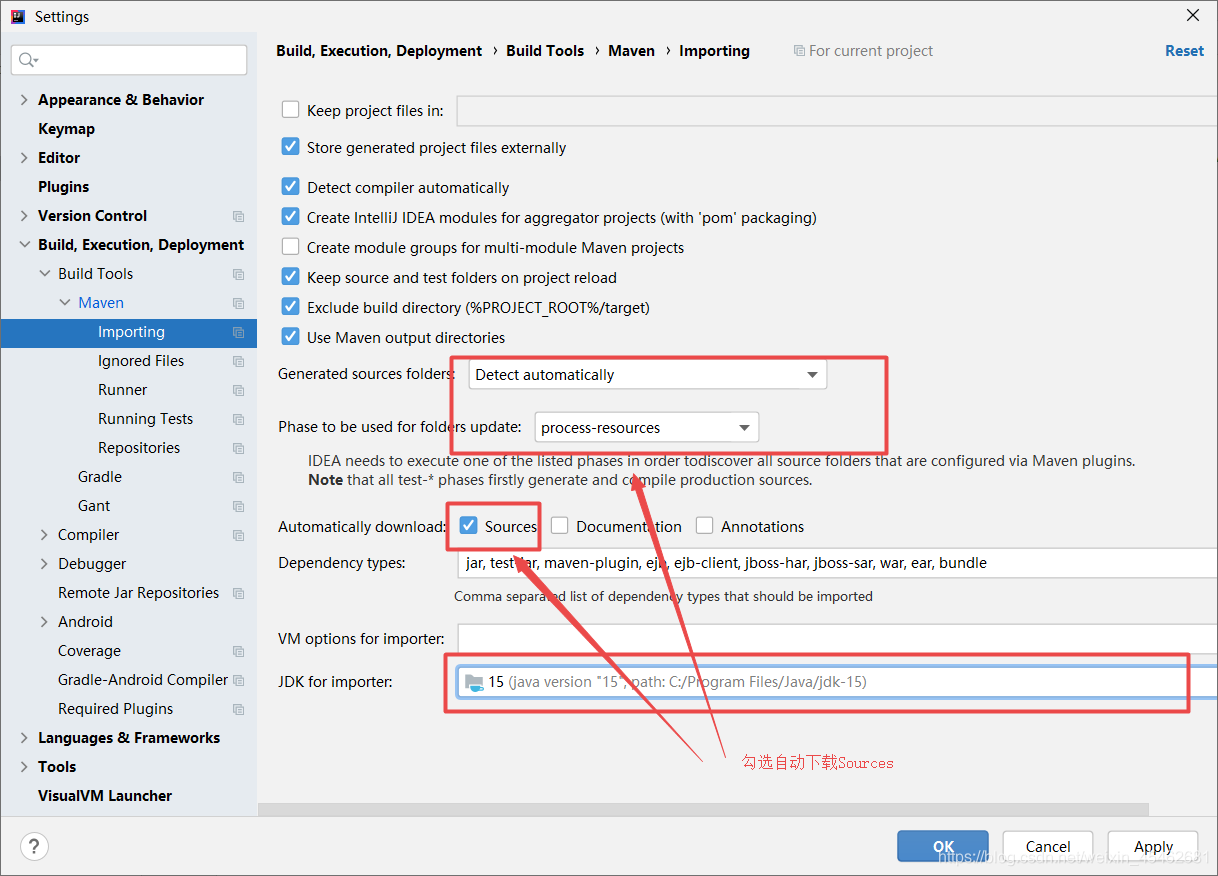Select Keymap in settings tree
The image size is (1218, 876).
pyautogui.click(x=66, y=129)
